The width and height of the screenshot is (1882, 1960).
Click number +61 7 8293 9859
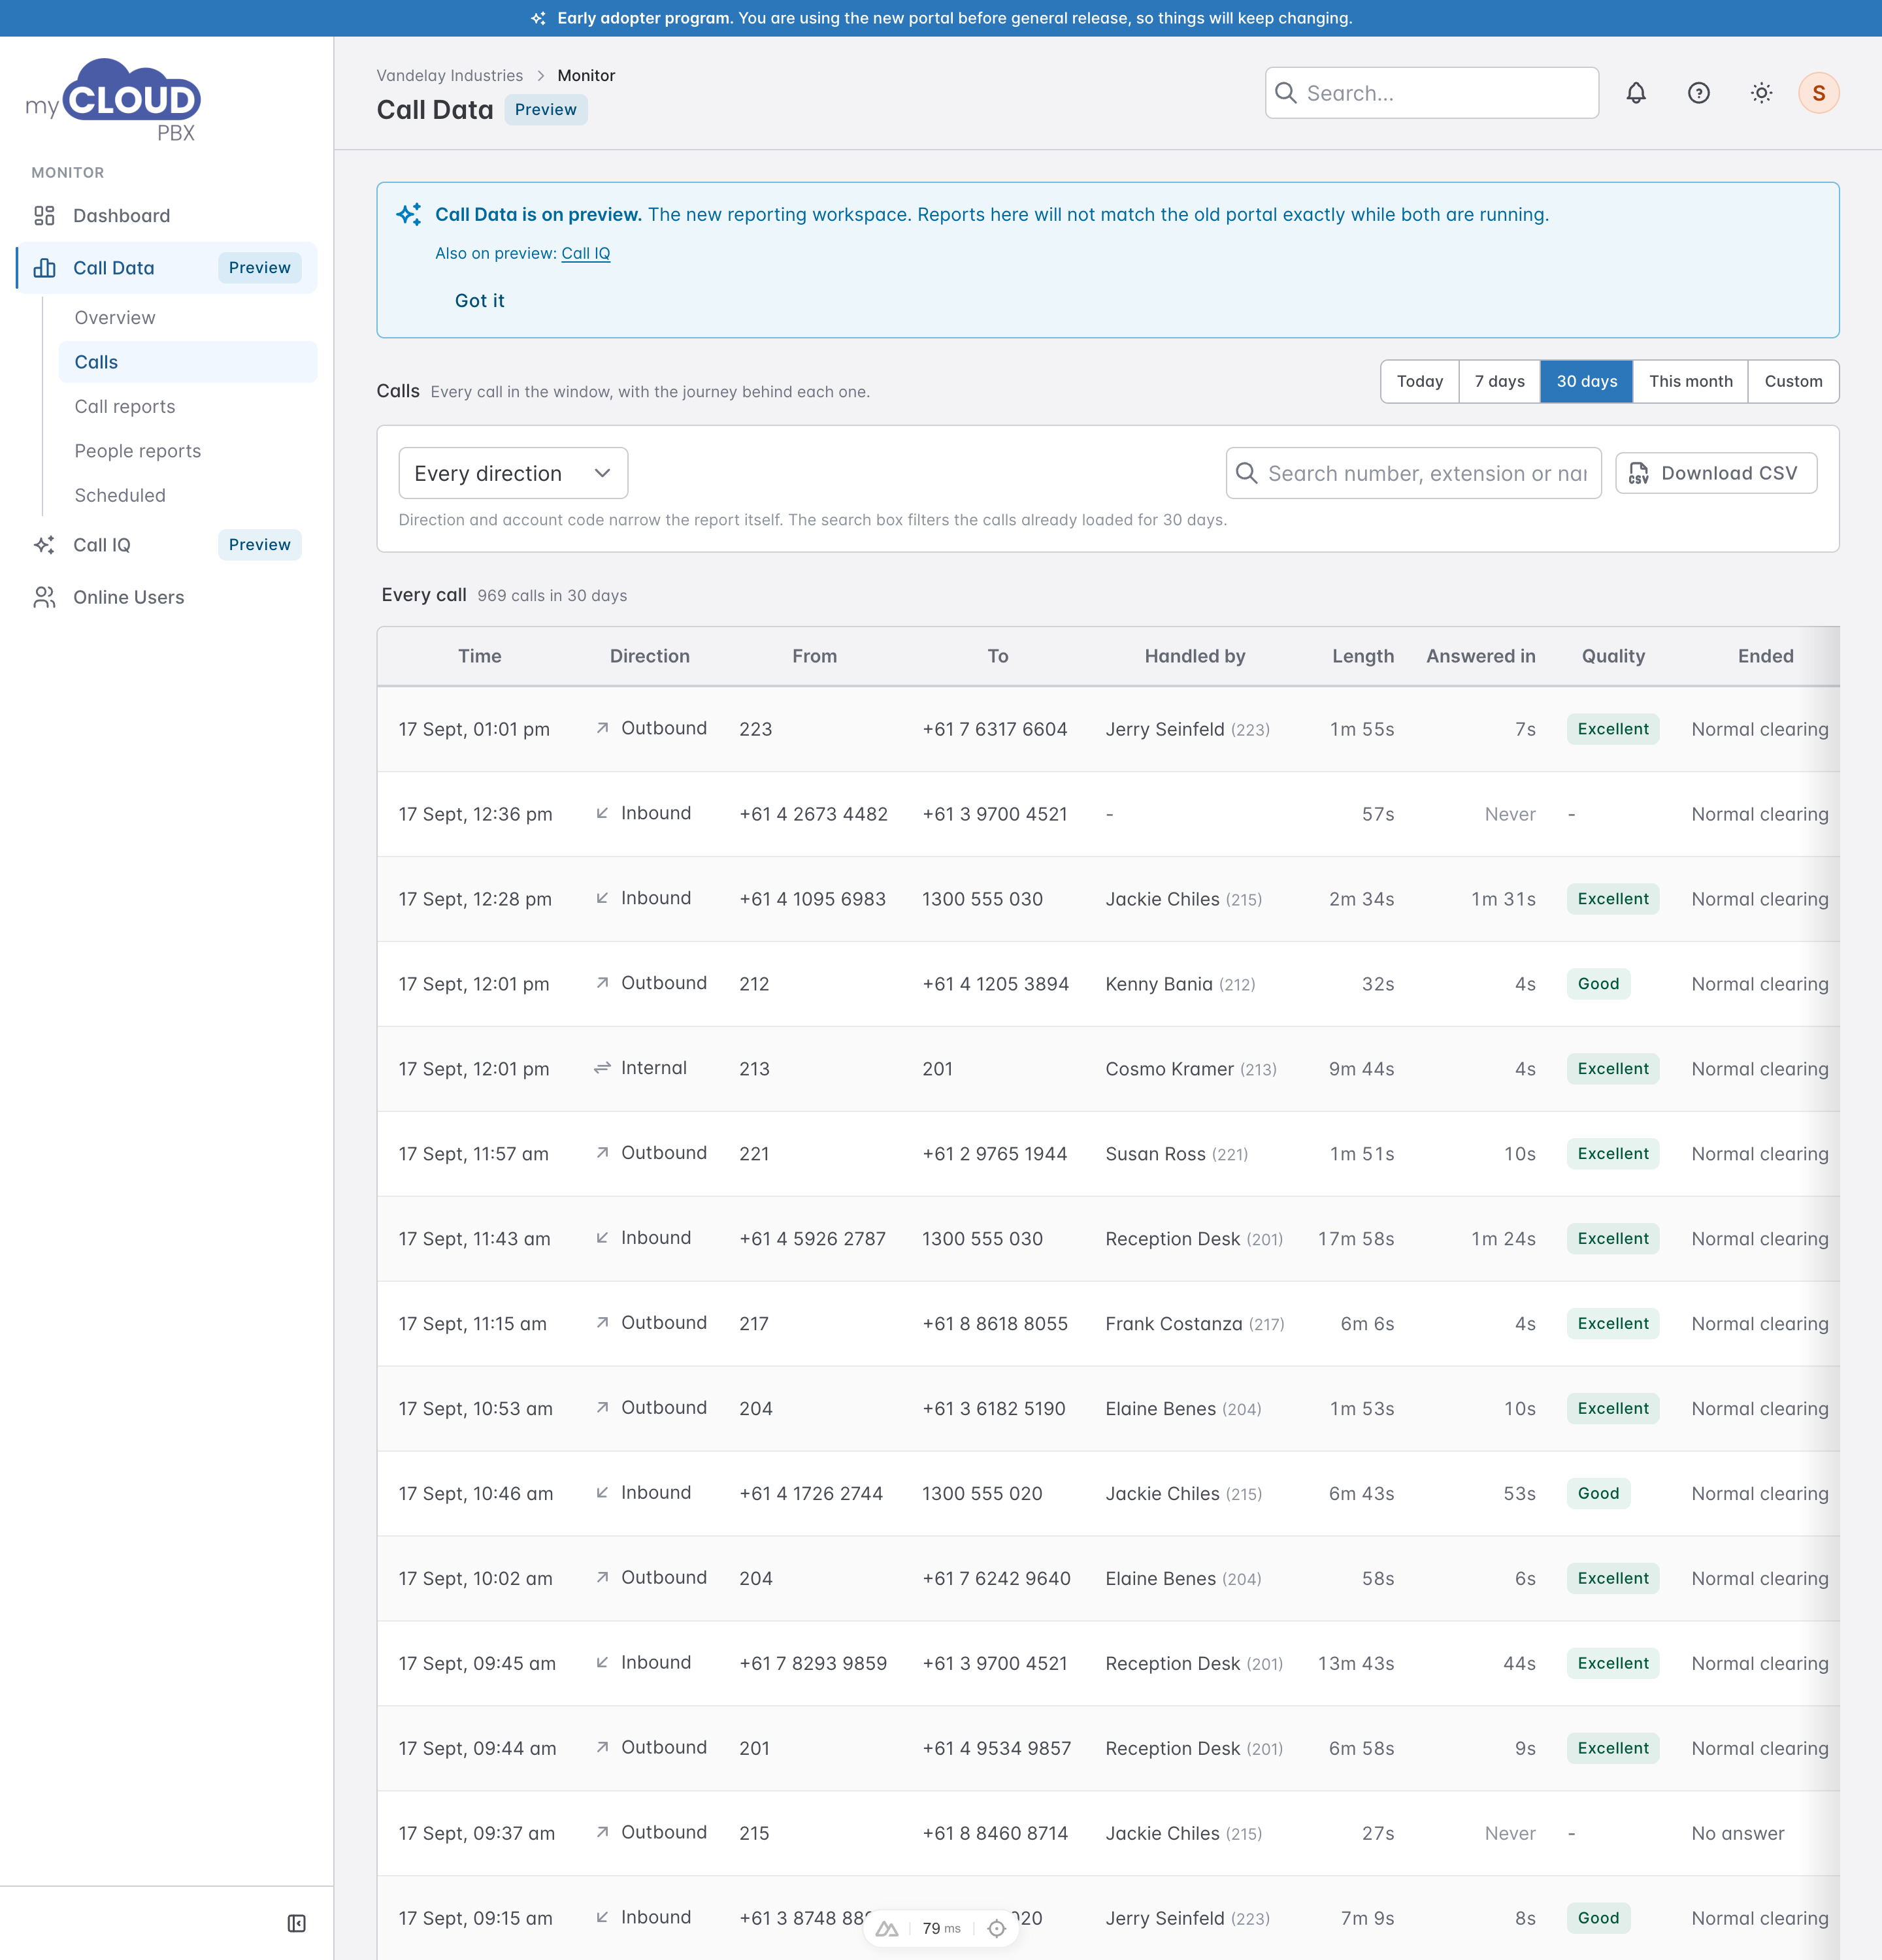[x=813, y=1664]
